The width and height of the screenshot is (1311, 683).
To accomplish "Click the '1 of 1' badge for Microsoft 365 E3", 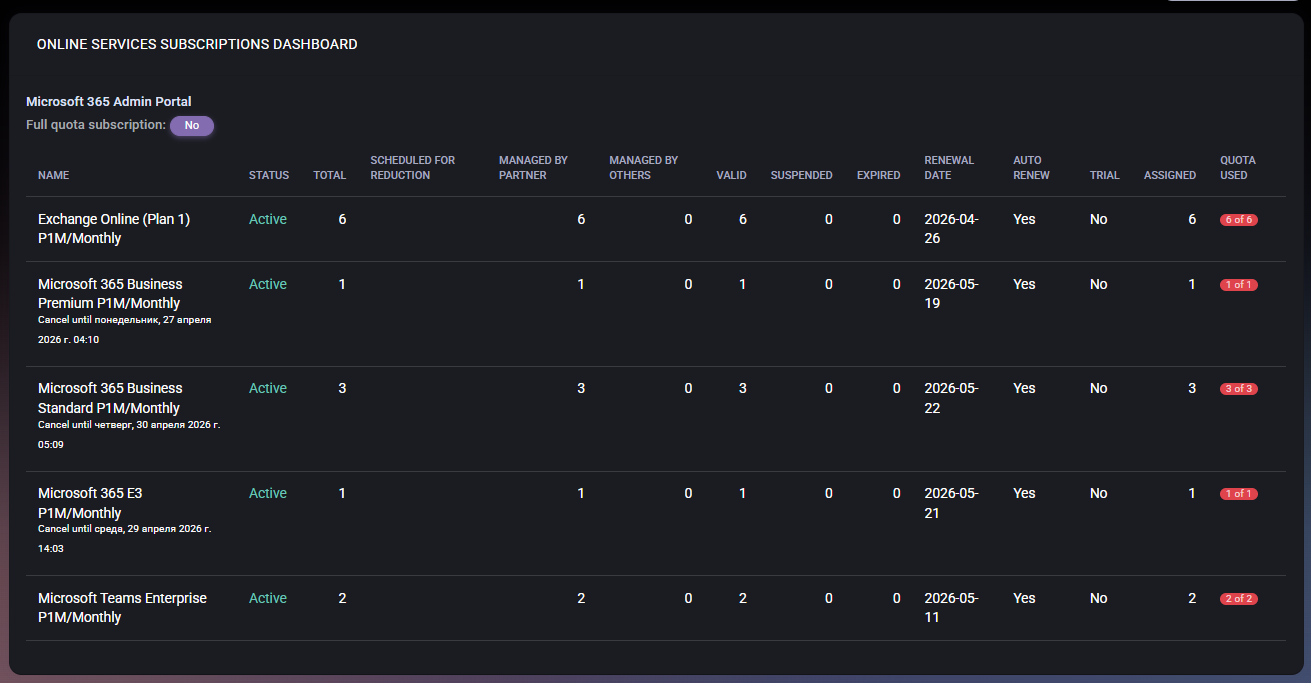I will click(x=1238, y=493).
